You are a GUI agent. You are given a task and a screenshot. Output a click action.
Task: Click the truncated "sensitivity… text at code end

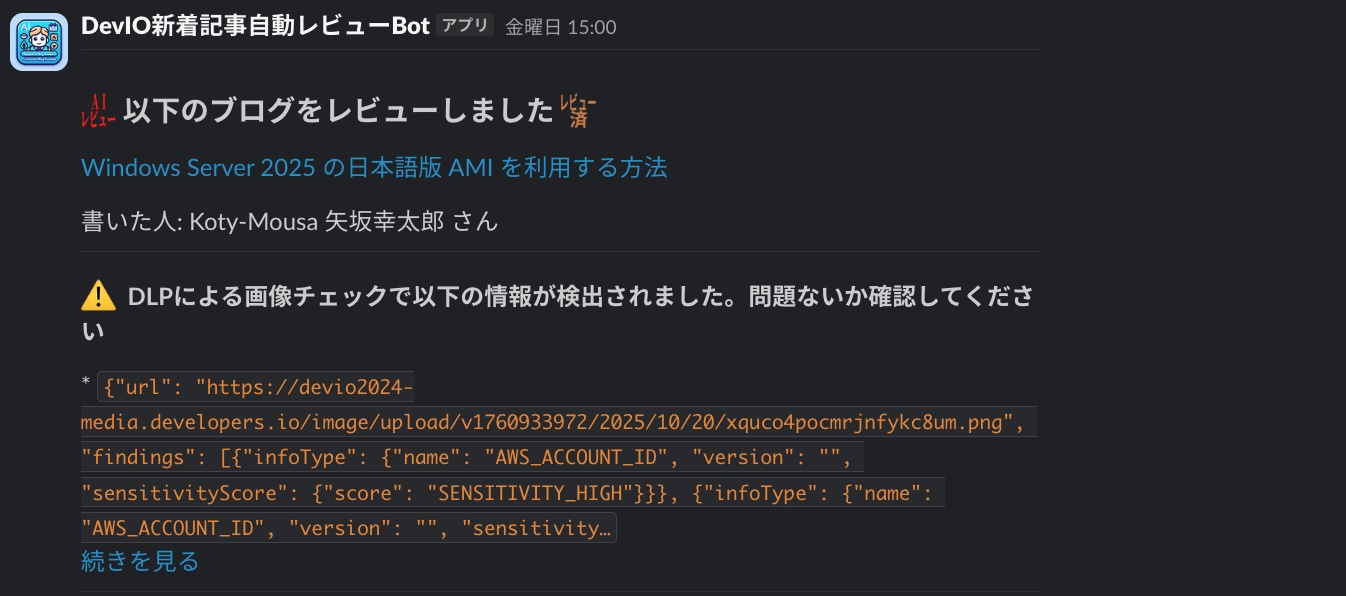click(535, 528)
